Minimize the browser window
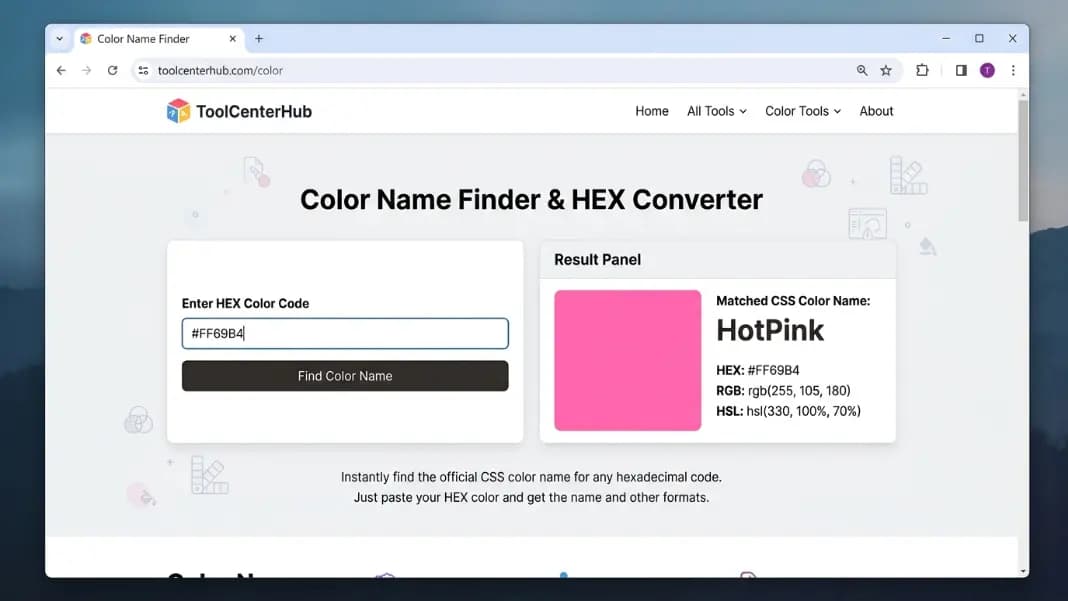 coord(945,39)
